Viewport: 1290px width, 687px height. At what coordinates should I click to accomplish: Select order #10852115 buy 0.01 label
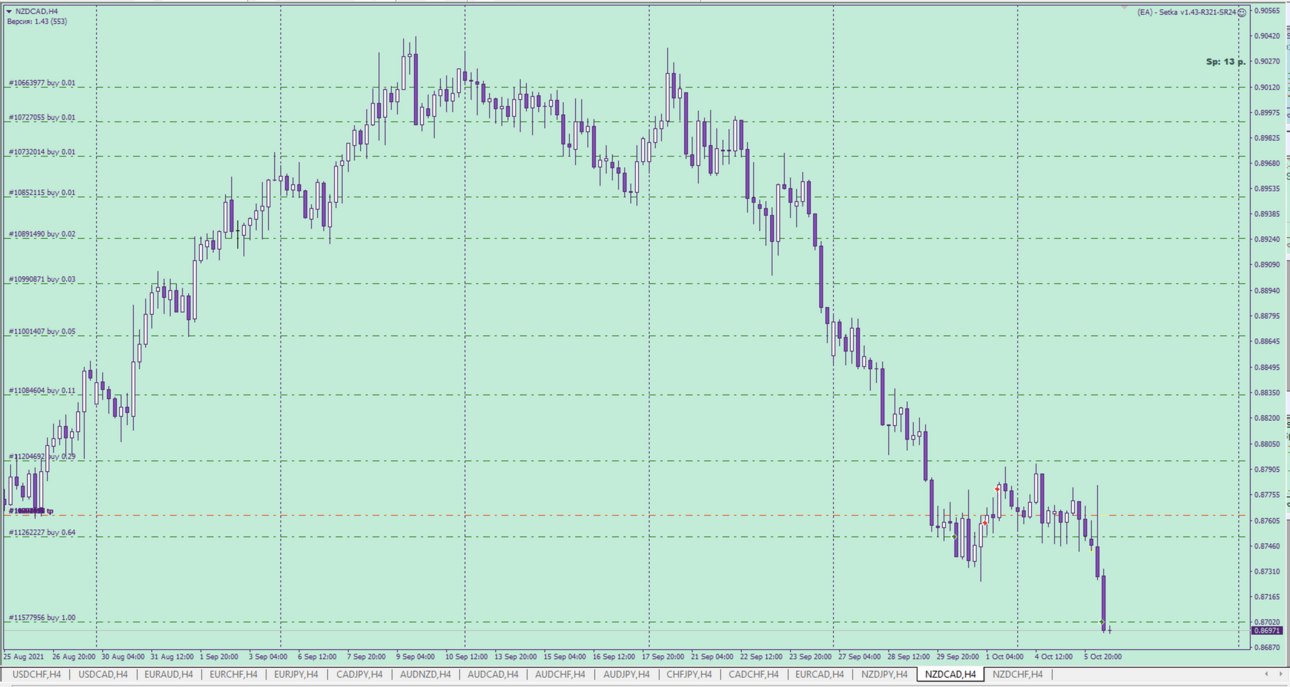click(42, 193)
